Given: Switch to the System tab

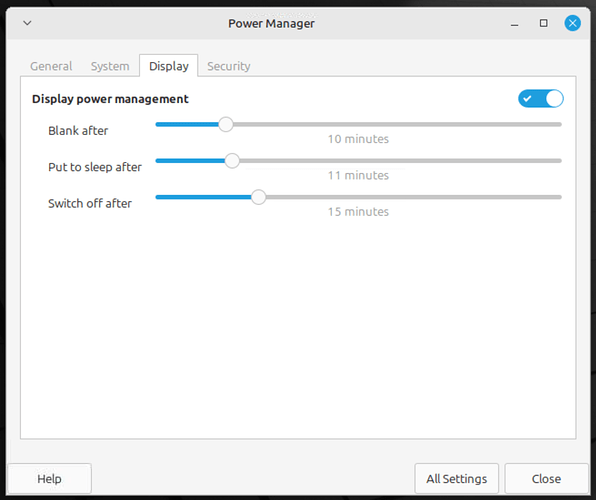Looking at the screenshot, I should click(110, 66).
